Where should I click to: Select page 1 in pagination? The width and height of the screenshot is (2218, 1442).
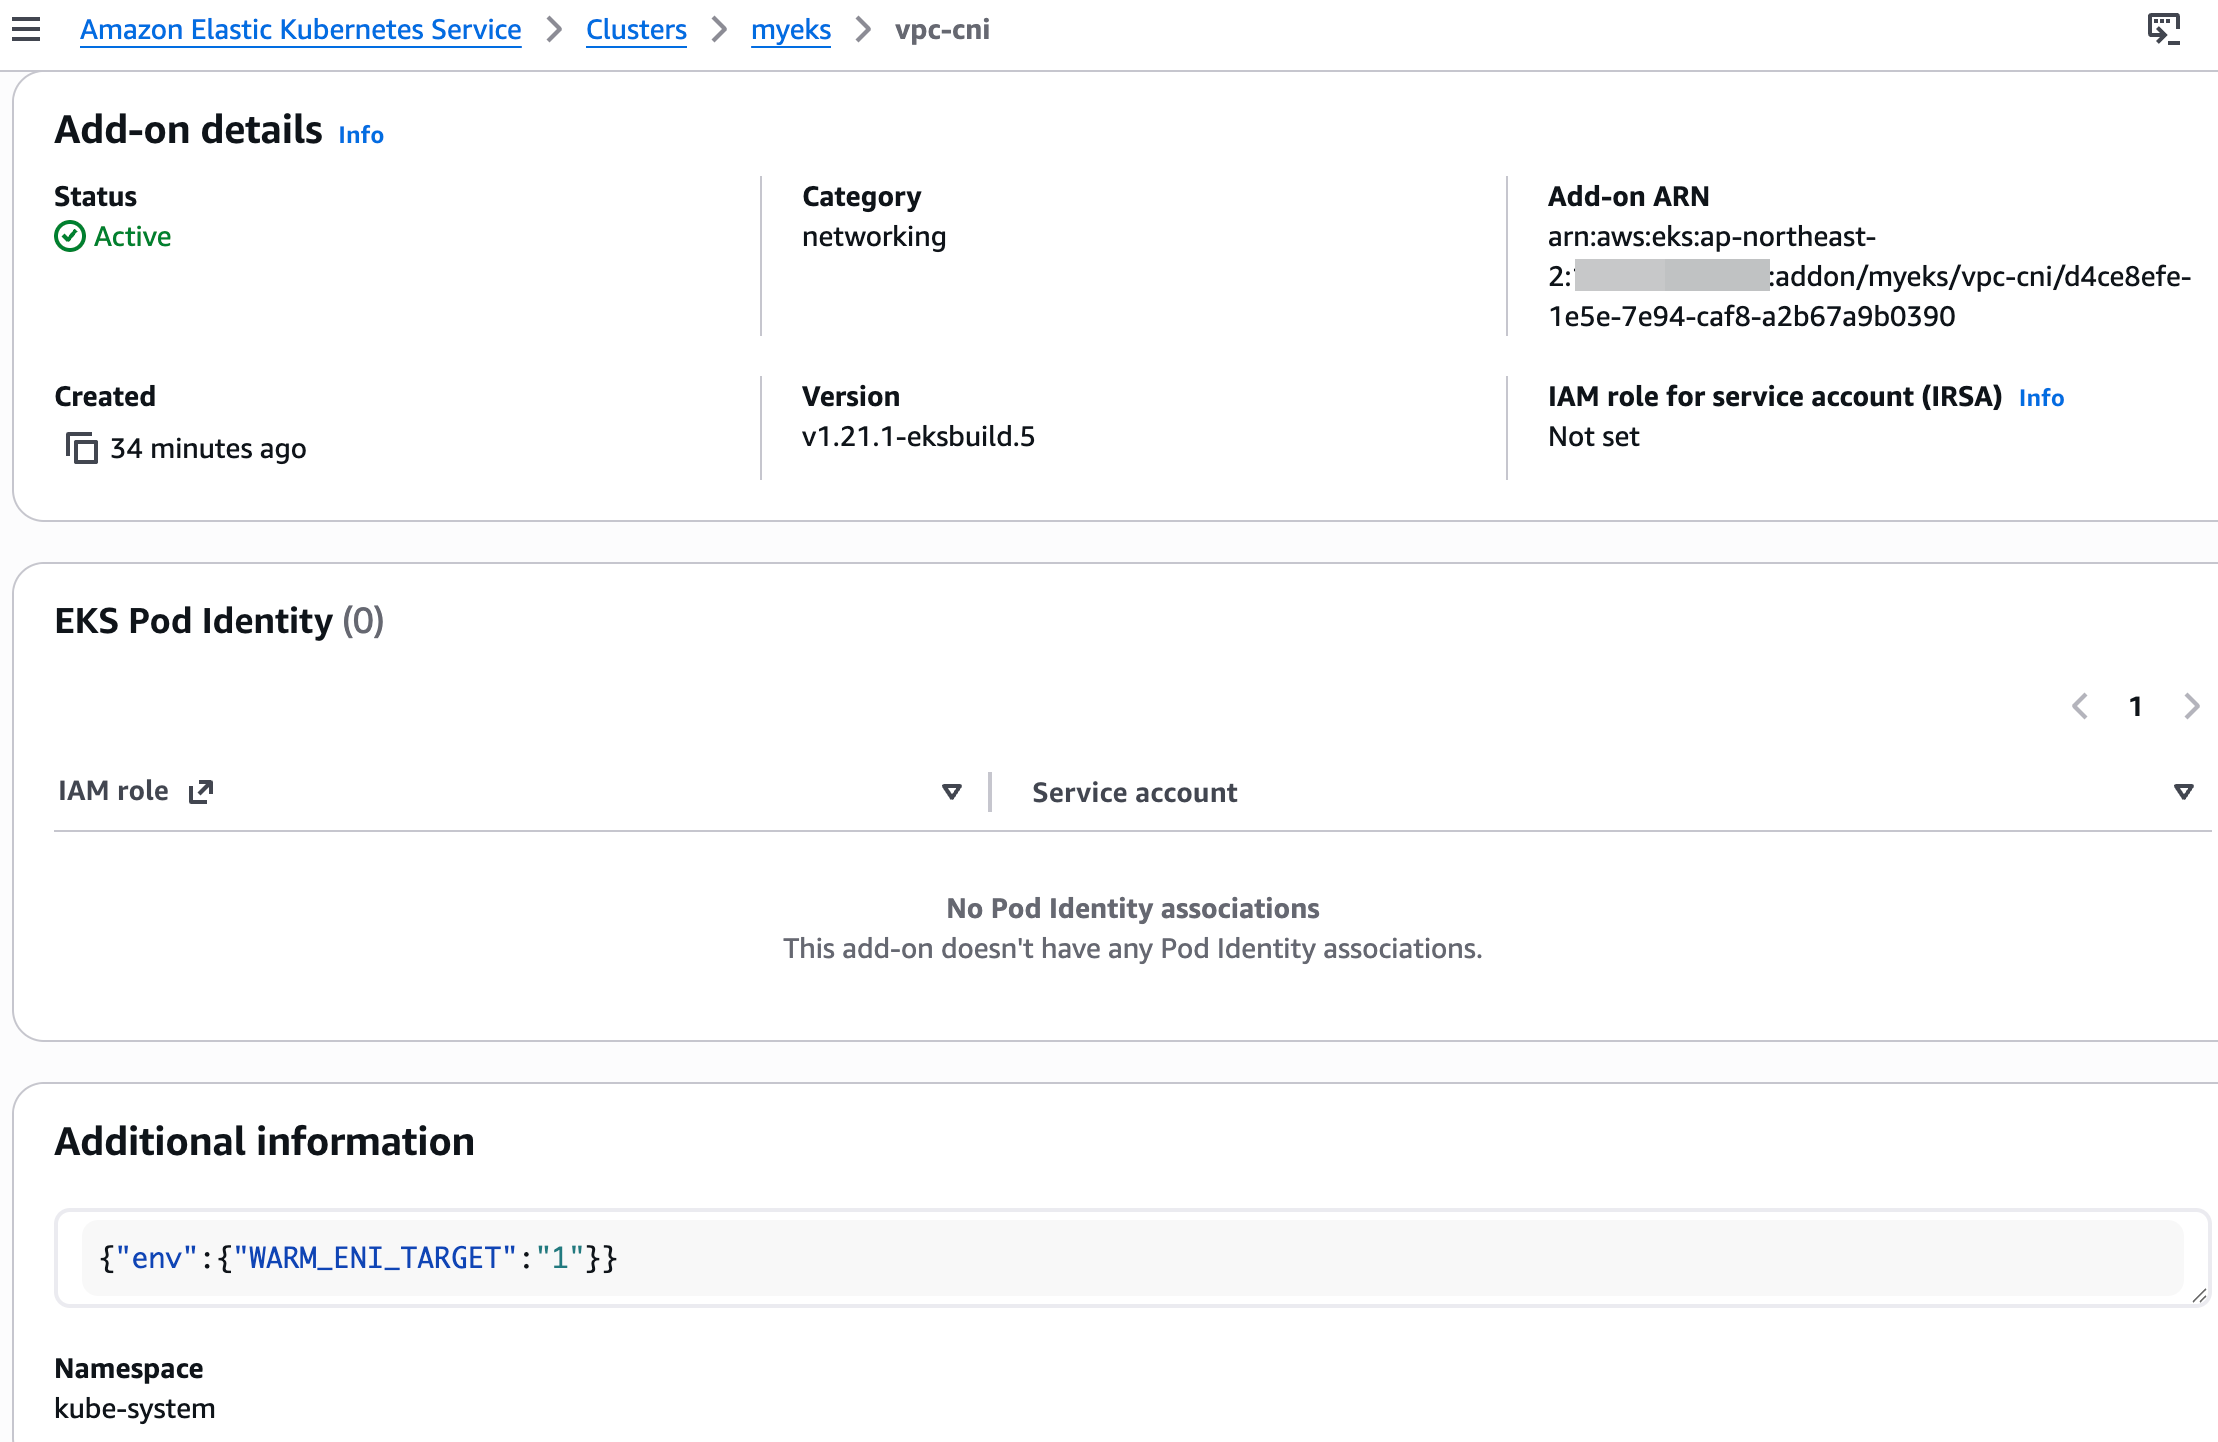[x=2135, y=706]
